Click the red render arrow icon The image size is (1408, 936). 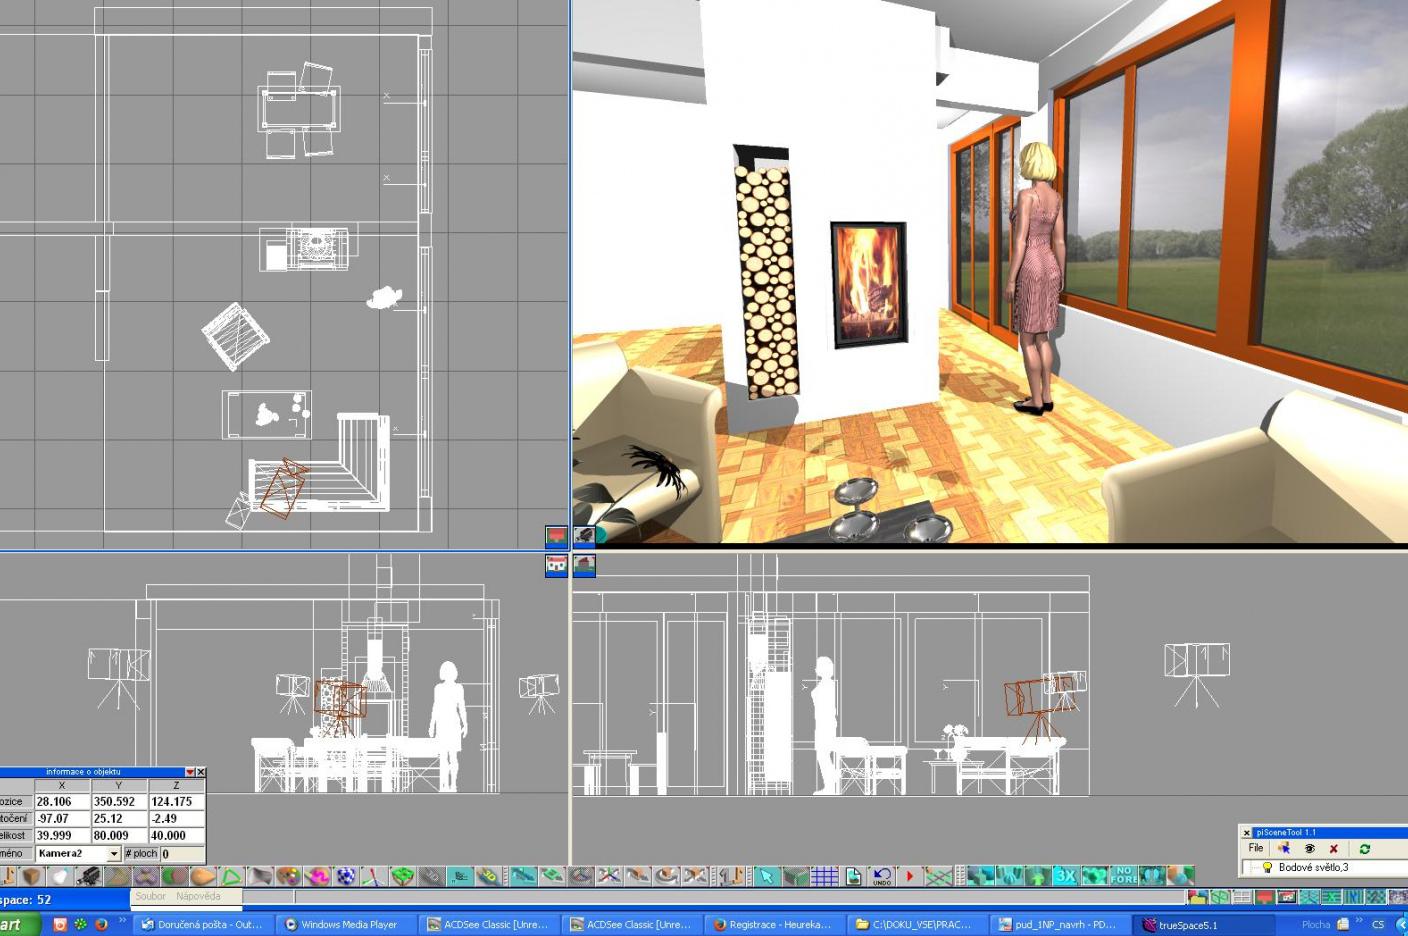click(910, 874)
